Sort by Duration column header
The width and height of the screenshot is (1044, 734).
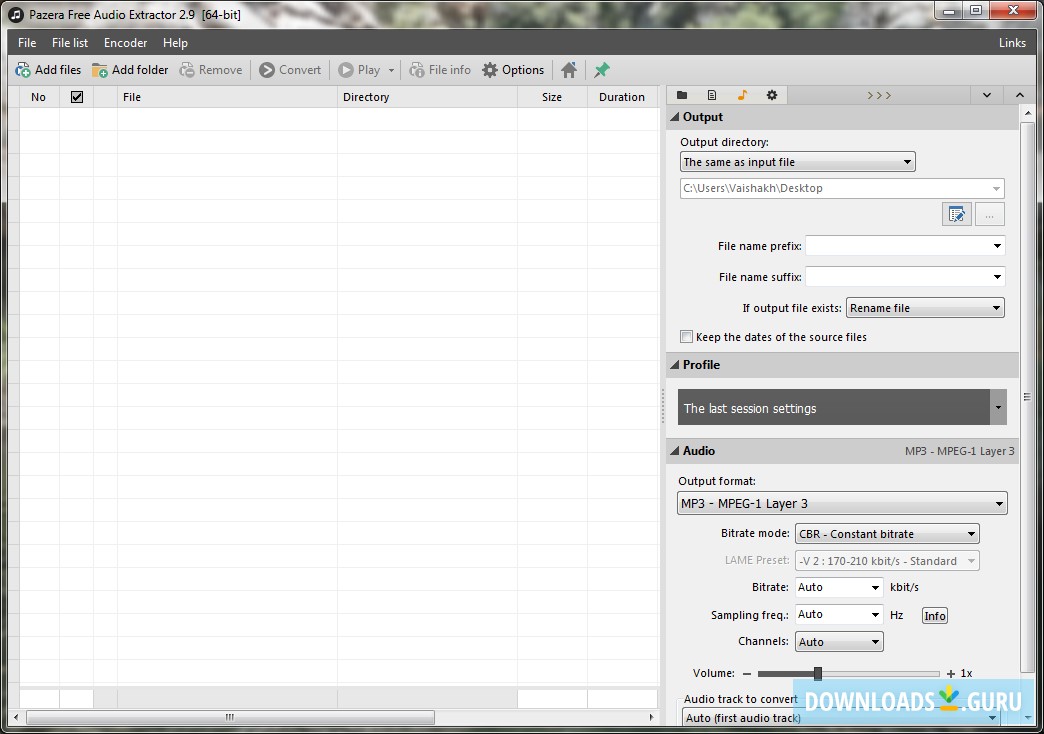coord(622,97)
